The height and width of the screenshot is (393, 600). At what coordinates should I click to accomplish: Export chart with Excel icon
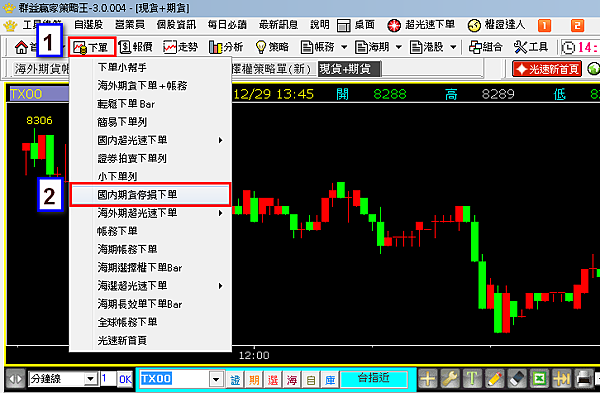pos(539,379)
